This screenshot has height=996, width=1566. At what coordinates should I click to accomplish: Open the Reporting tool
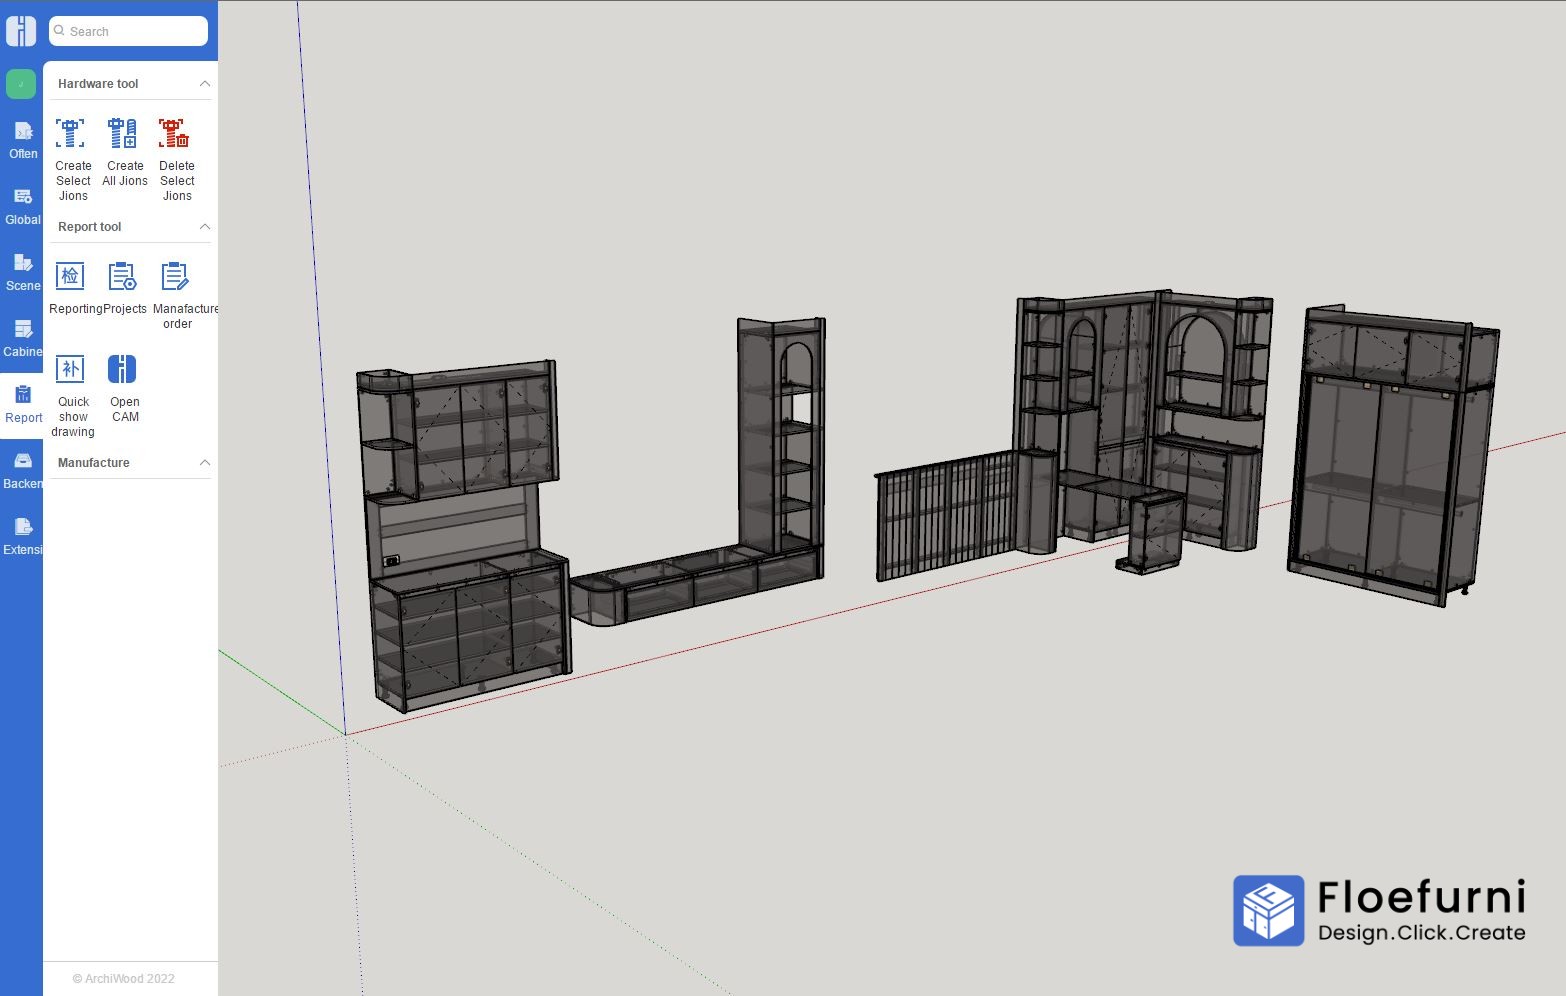pos(71,277)
